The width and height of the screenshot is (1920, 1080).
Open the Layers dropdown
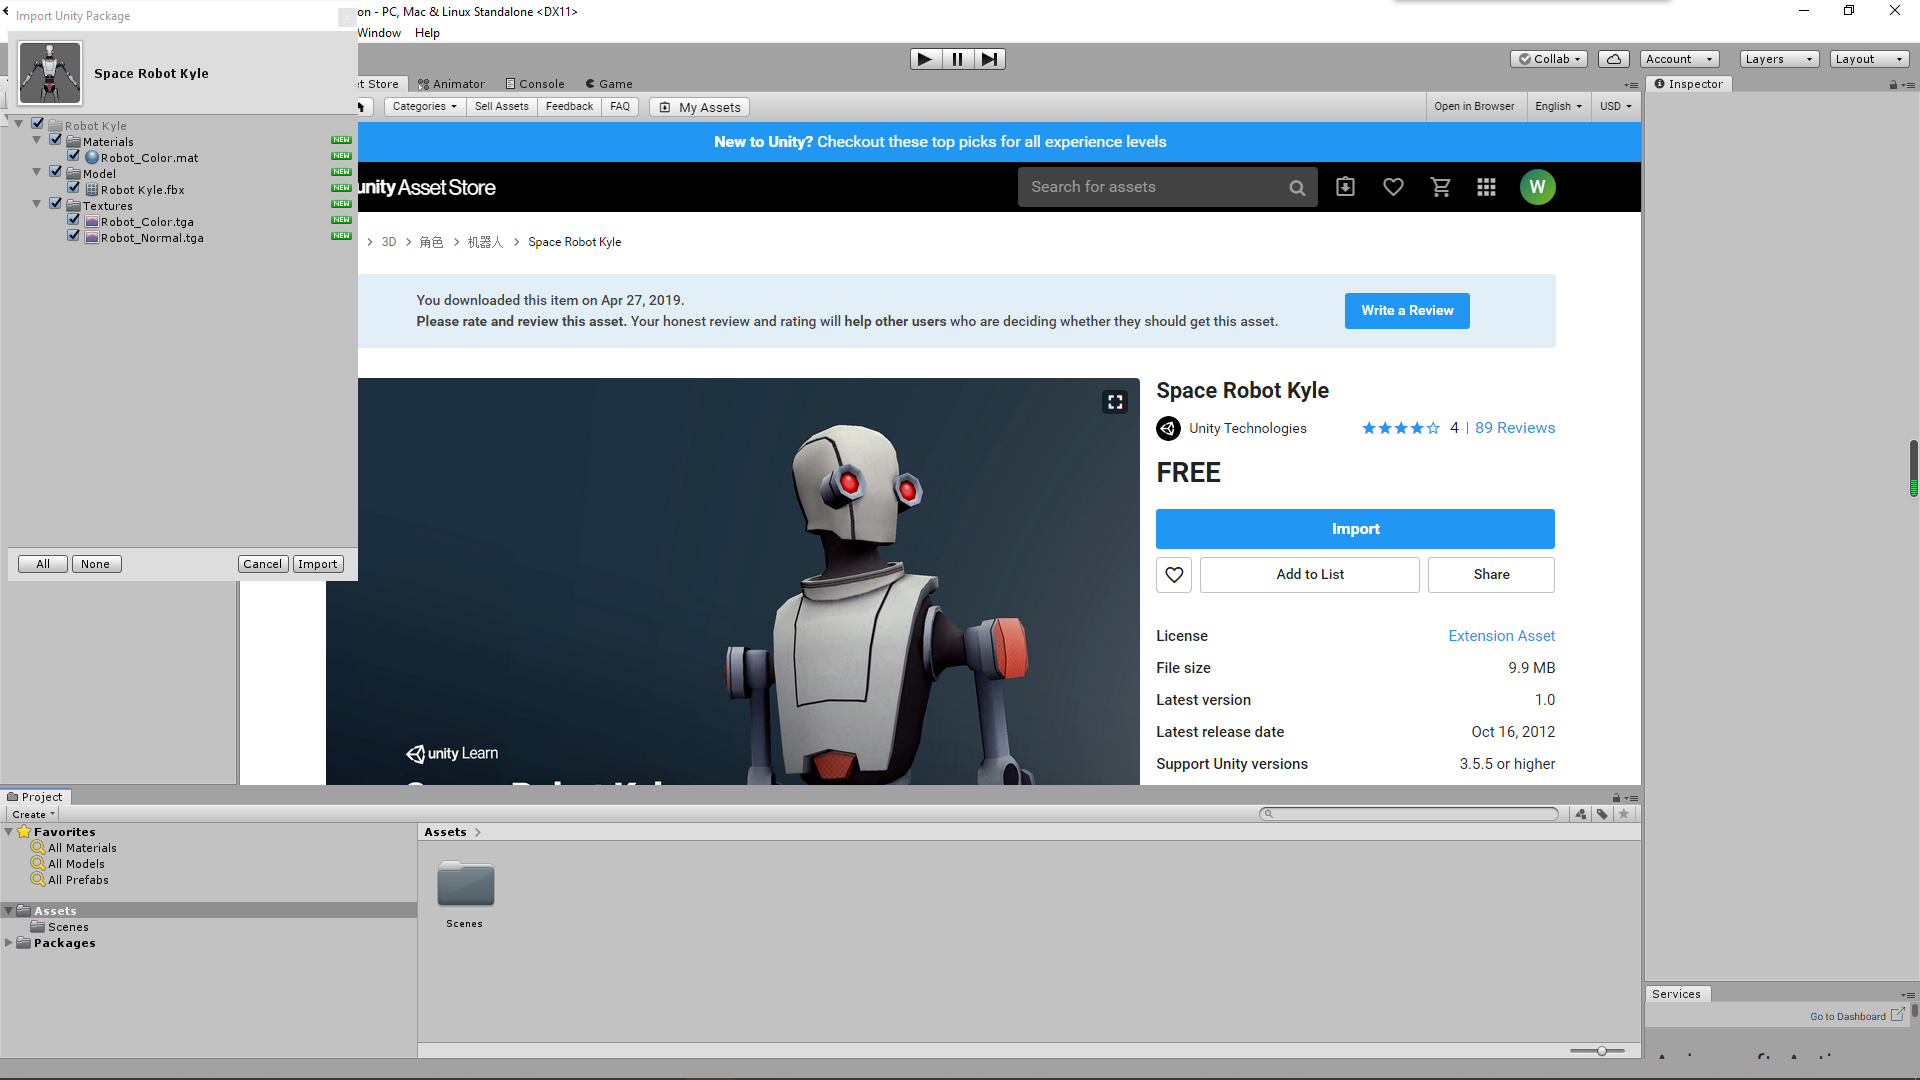(1779, 59)
